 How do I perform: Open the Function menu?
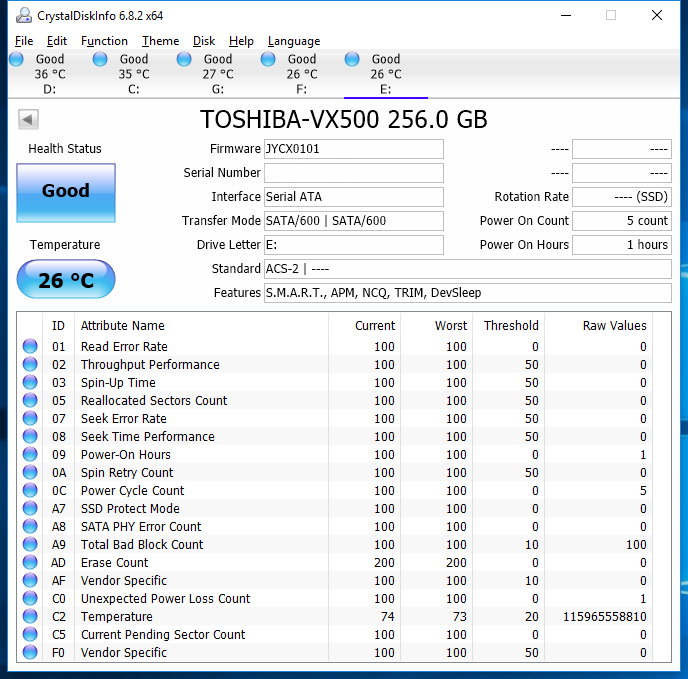(104, 41)
